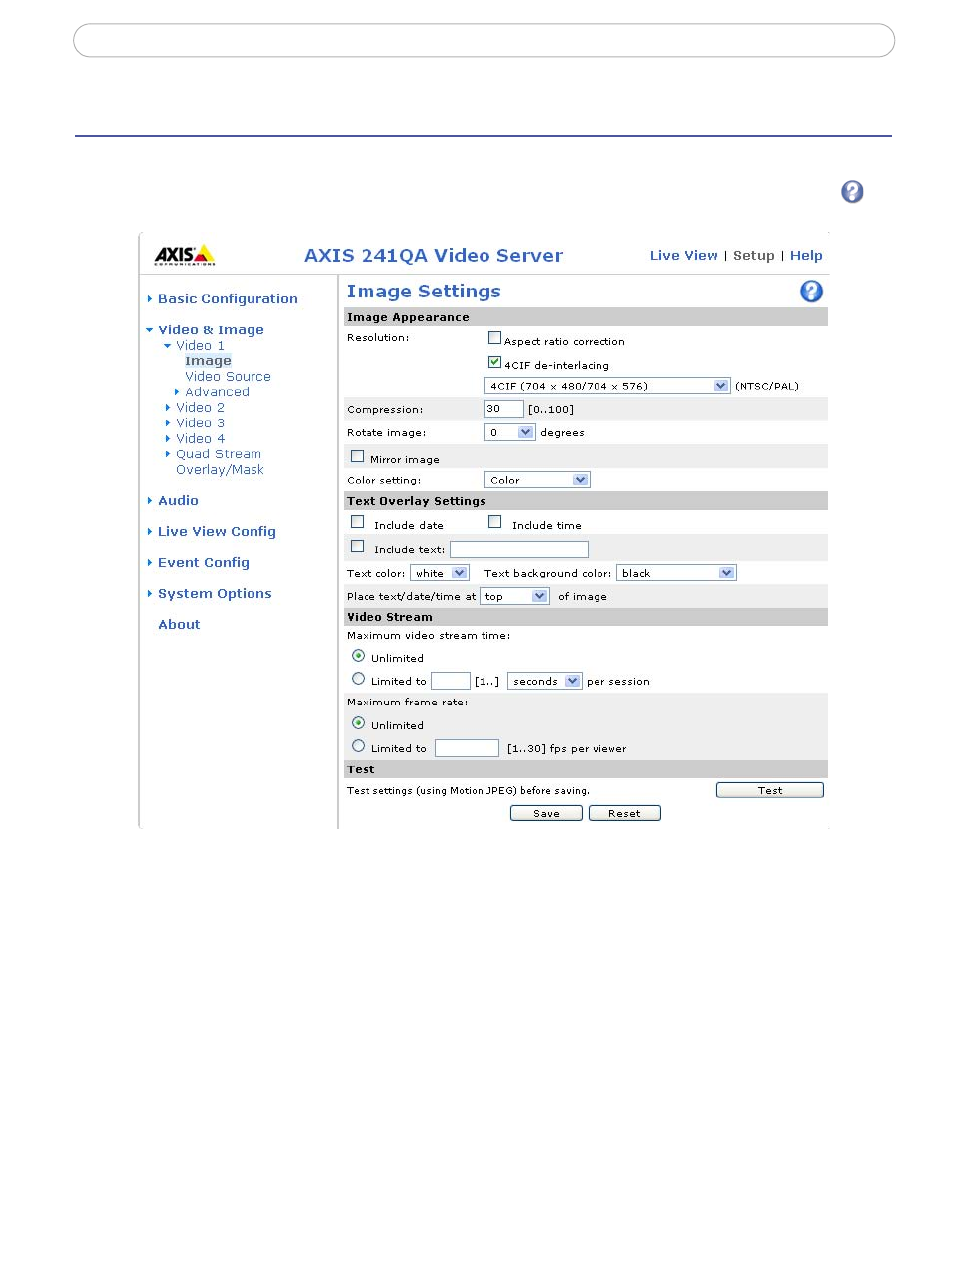The width and height of the screenshot is (954, 1263).
Task: Go to Live View
Action: click(684, 255)
